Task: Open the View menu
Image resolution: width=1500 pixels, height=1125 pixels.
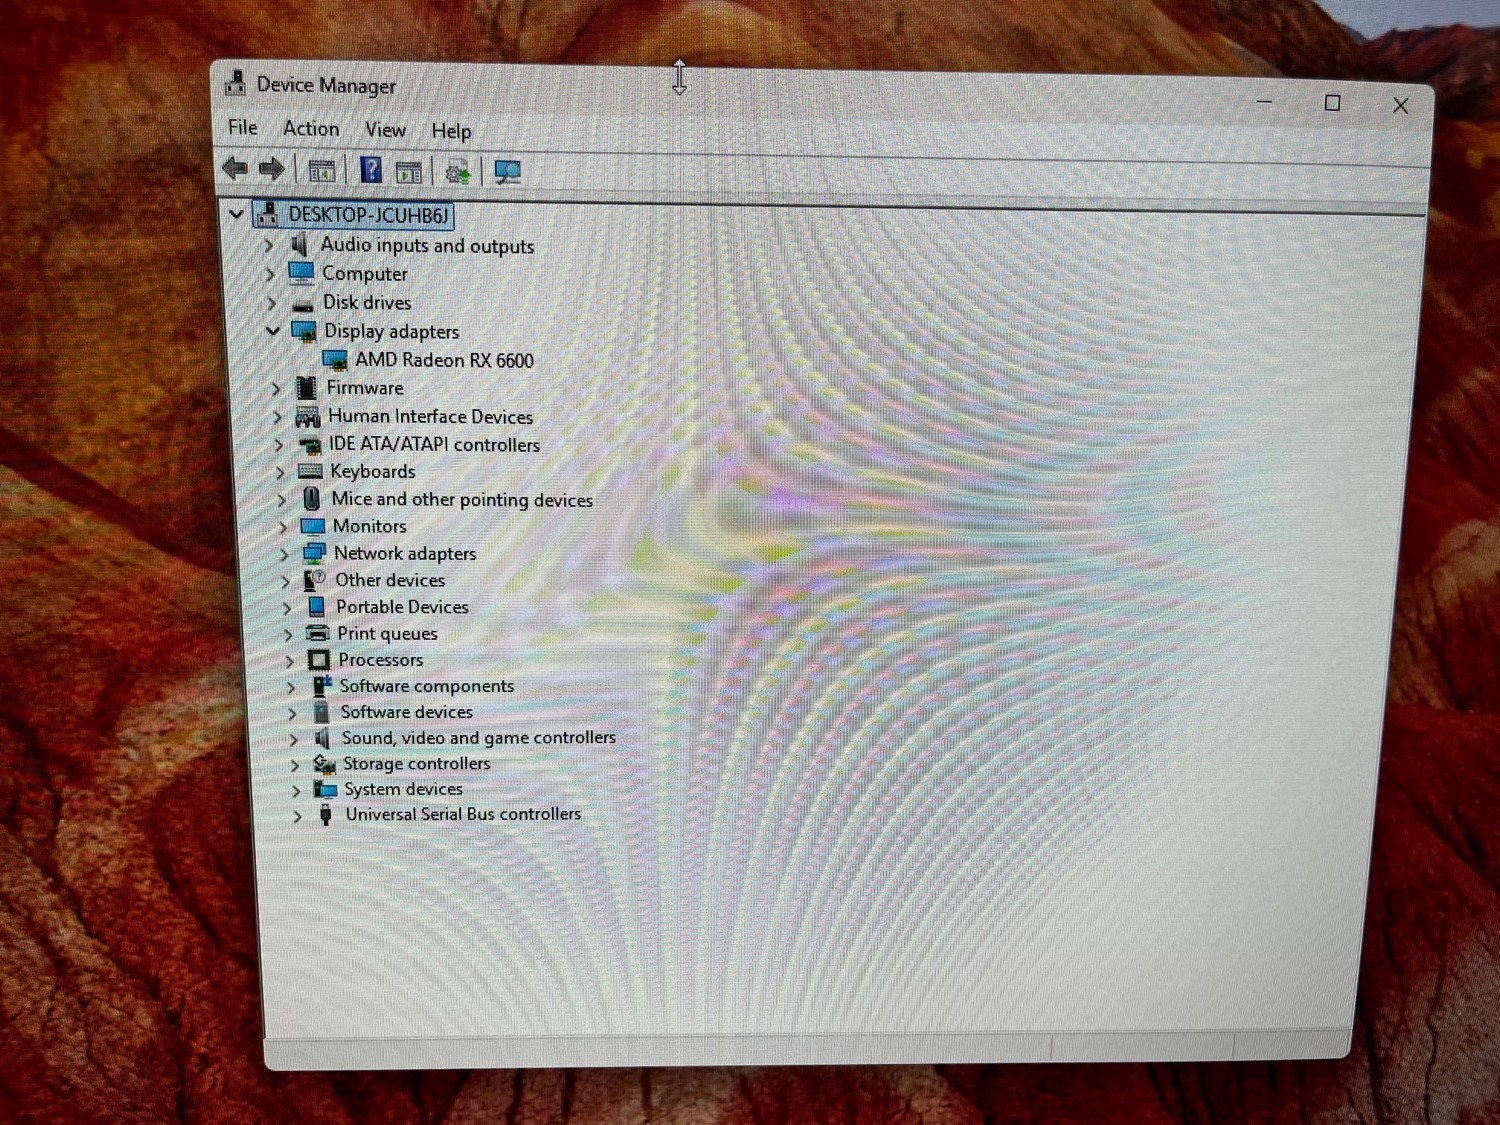Action: click(x=385, y=130)
